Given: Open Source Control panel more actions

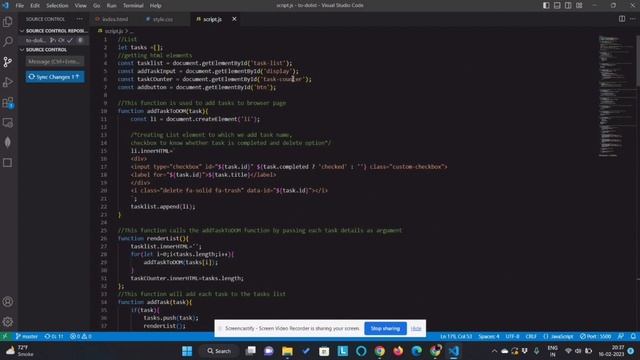Looking at the screenshot, I should tap(79, 19).
